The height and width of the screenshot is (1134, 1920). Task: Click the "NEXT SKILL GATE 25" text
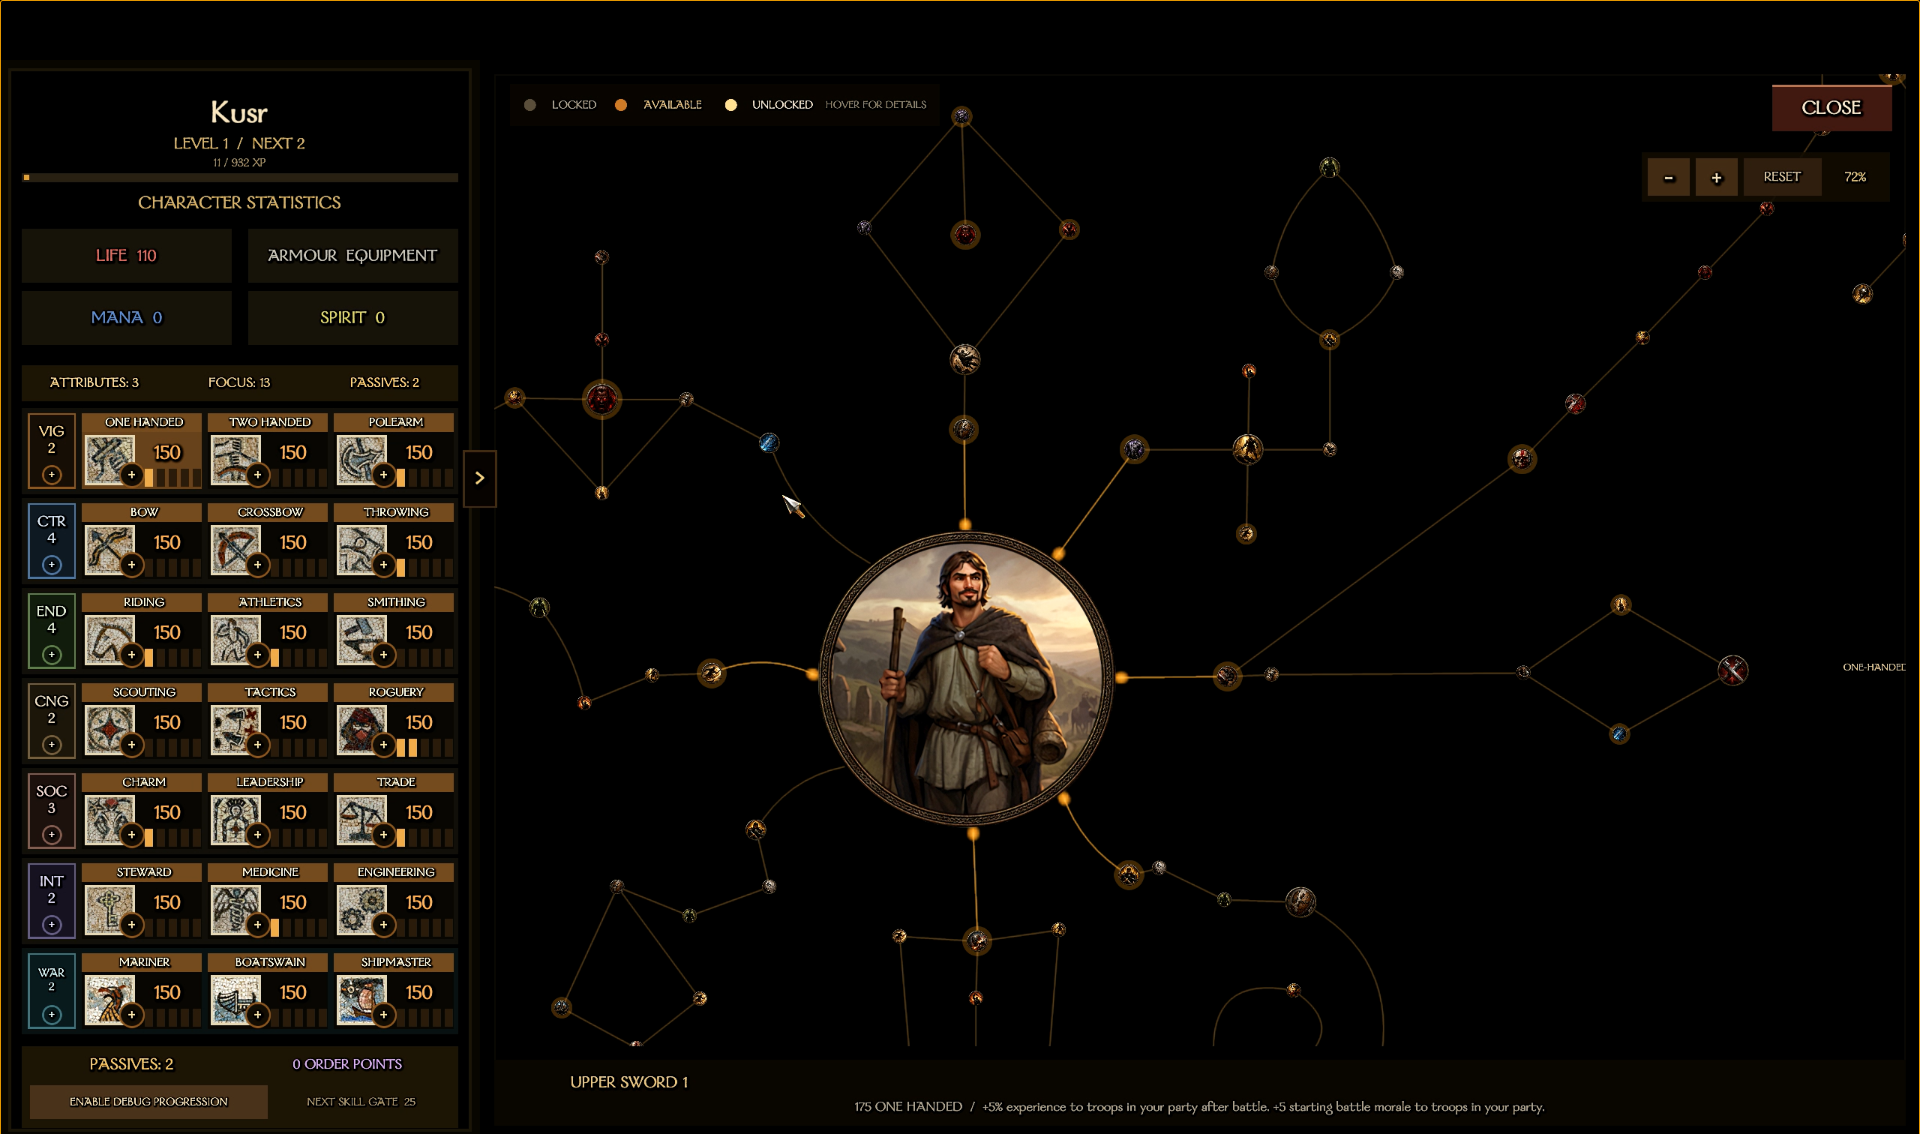coord(361,1102)
